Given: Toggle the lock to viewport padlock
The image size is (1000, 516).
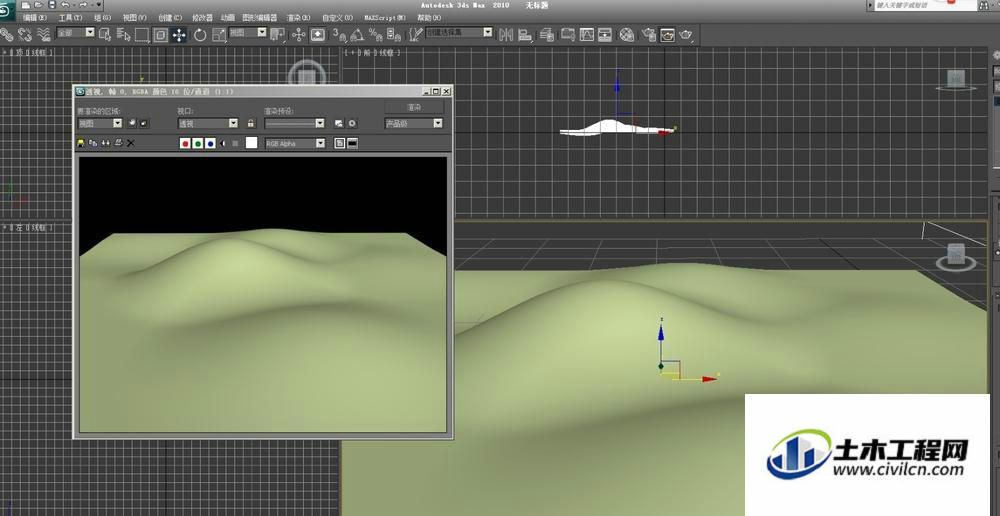Looking at the screenshot, I should [251, 123].
